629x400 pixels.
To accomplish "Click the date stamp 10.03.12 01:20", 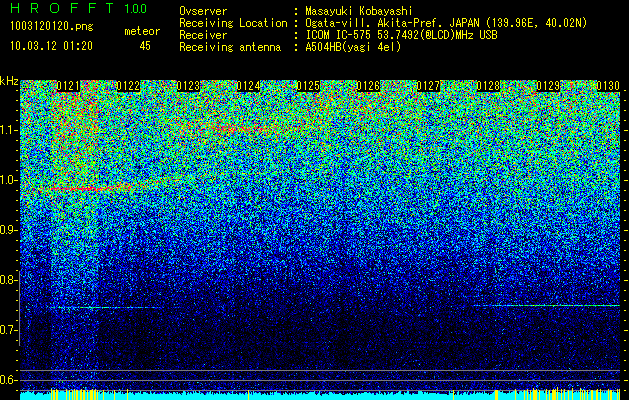I will (51, 46).
